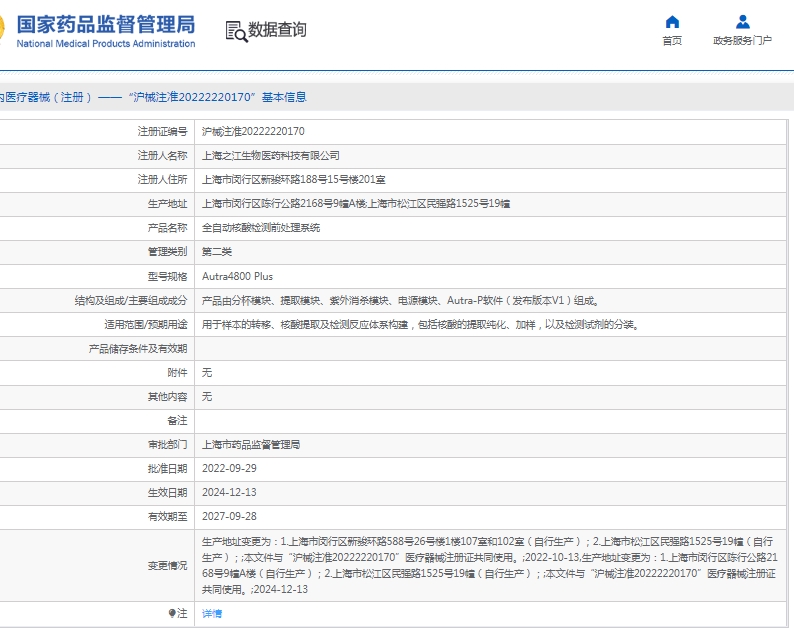The width and height of the screenshot is (794, 632).
Task: Click the home icon labeled 首页
Action: [x=672, y=22]
